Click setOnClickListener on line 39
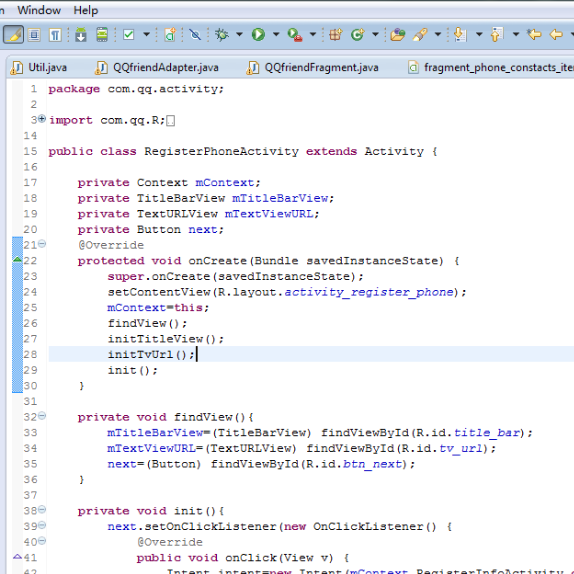Image resolution: width=574 pixels, height=574 pixels. (210, 526)
